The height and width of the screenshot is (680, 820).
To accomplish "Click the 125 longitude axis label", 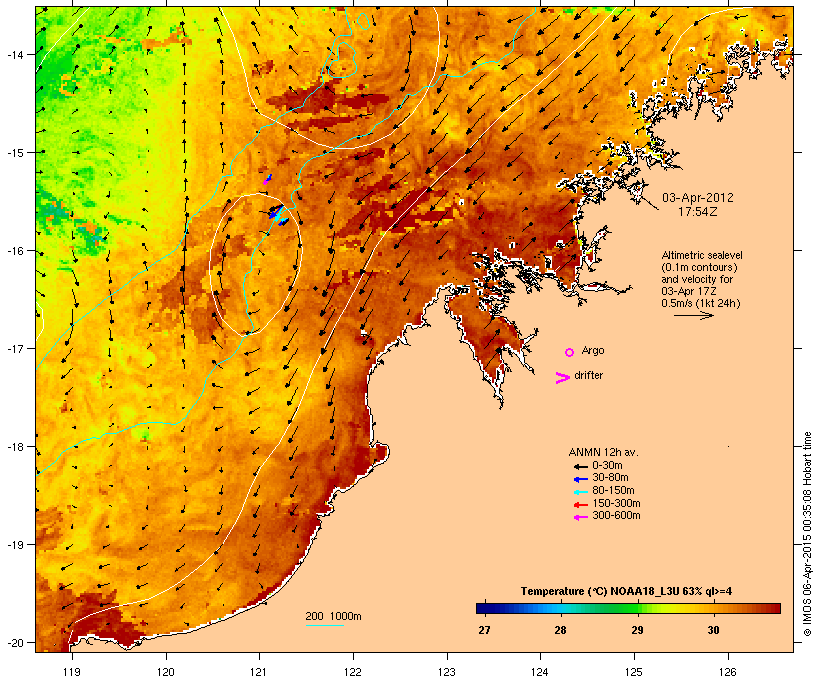I will tap(634, 672).
